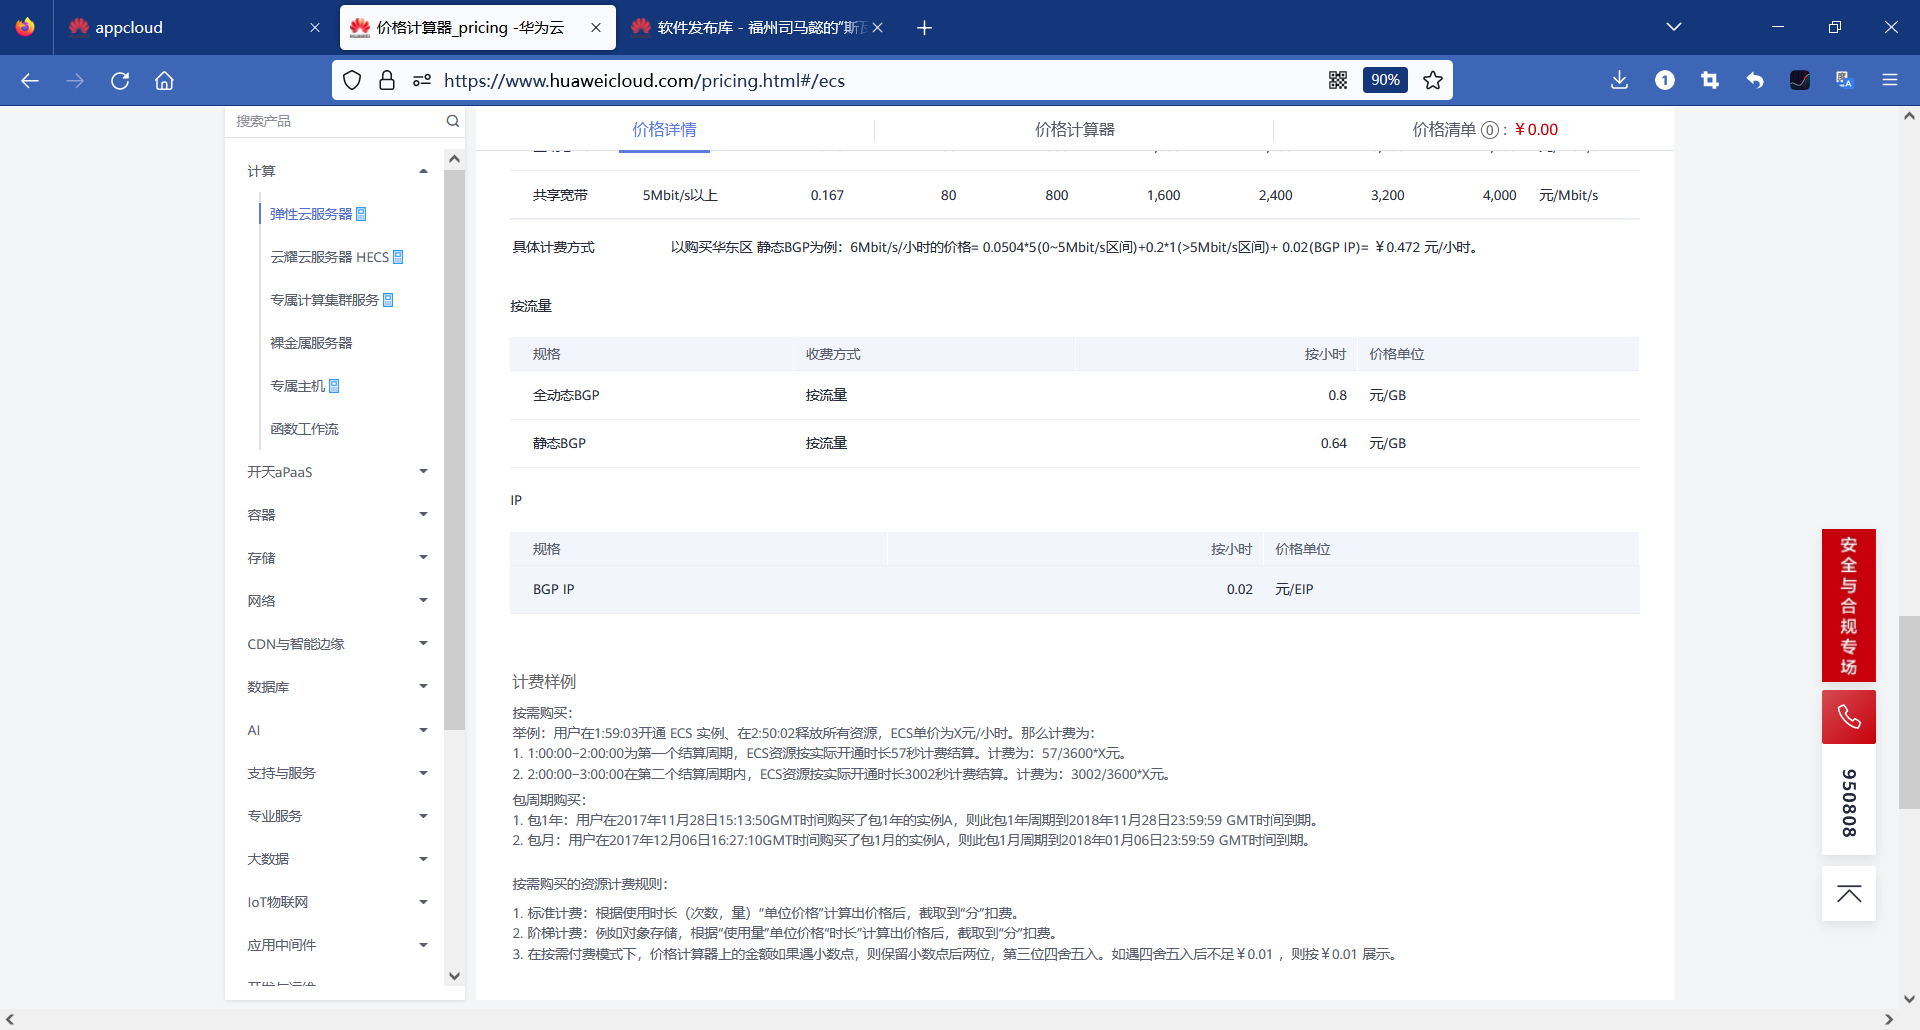Click the BGP IP row label
The width and height of the screenshot is (1920, 1030).
tap(553, 589)
